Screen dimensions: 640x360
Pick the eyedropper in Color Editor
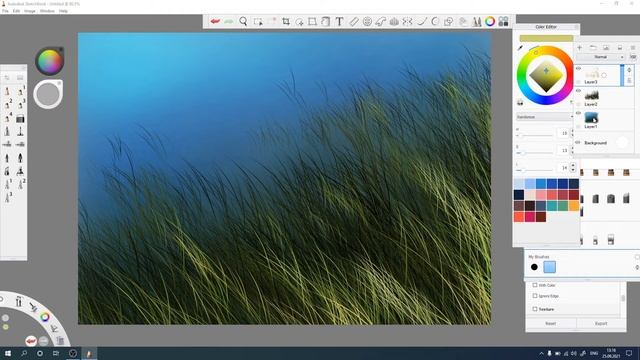click(x=520, y=48)
